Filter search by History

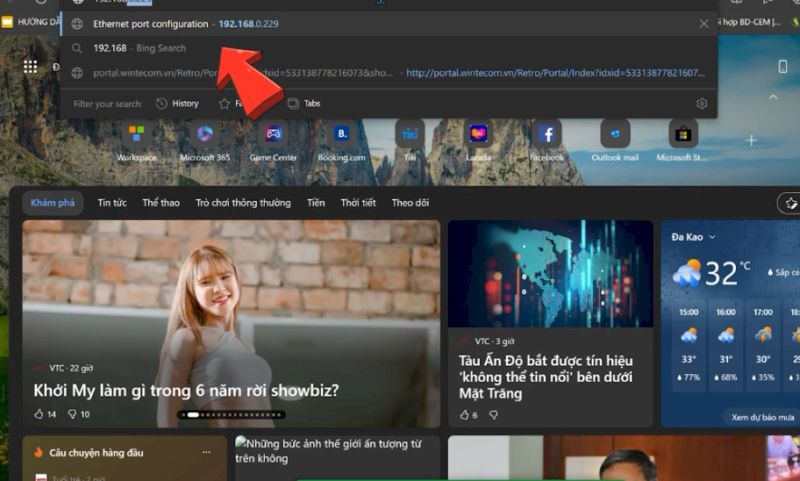[178, 104]
